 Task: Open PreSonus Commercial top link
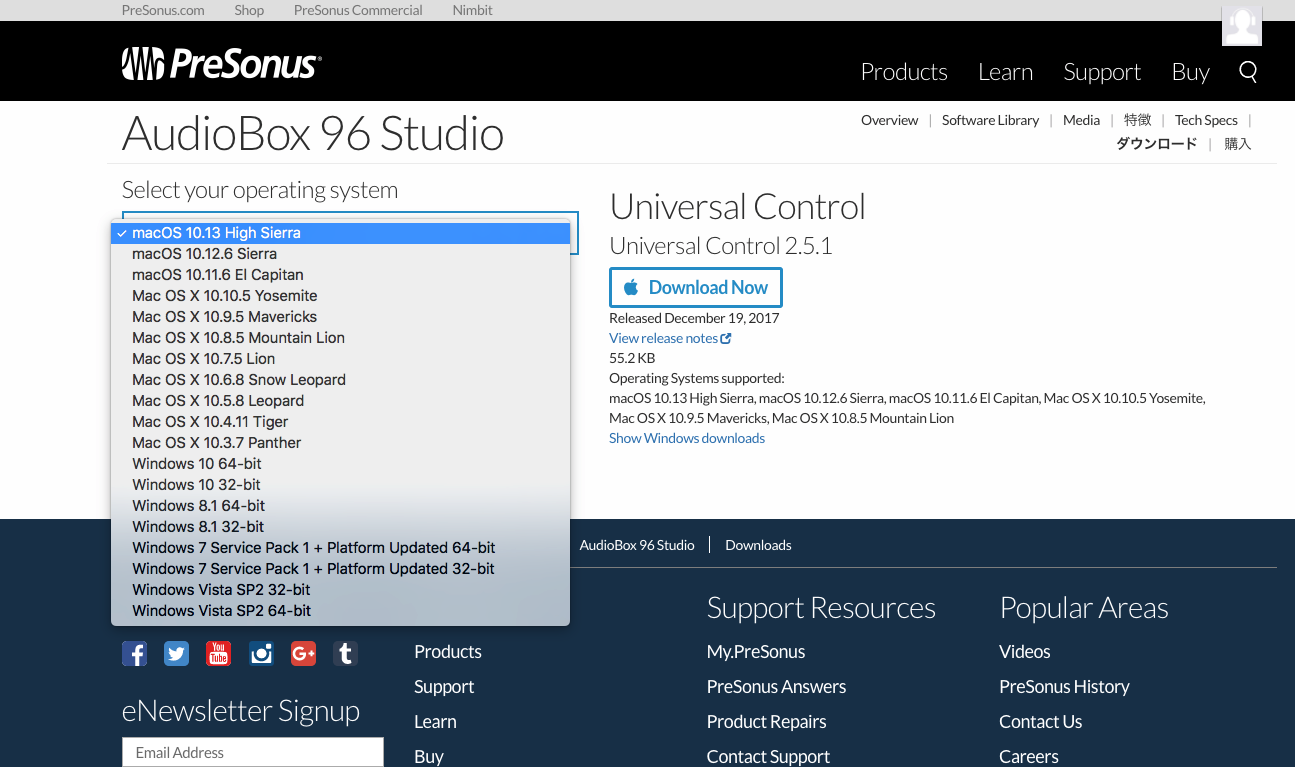pos(358,10)
